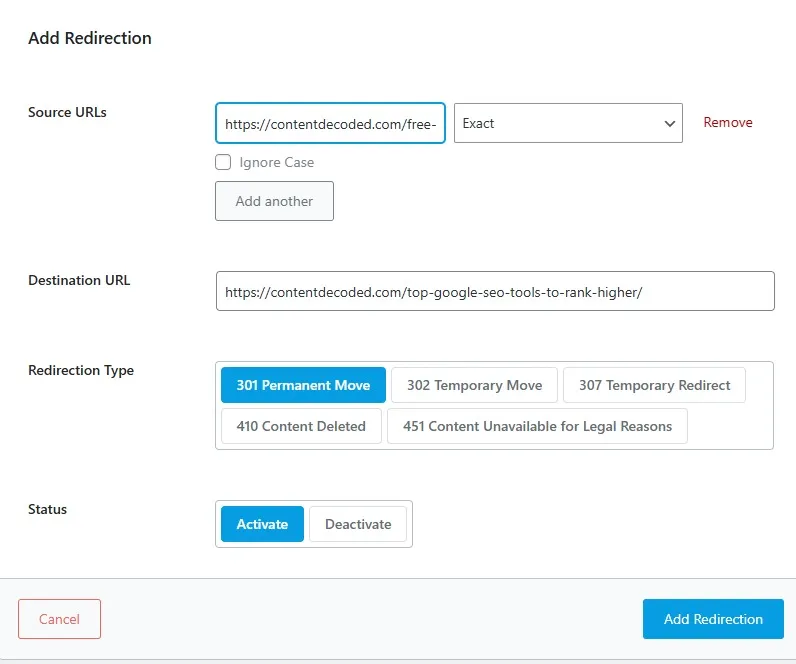Remove the source URL entry
796x664 pixels.
click(x=727, y=122)
